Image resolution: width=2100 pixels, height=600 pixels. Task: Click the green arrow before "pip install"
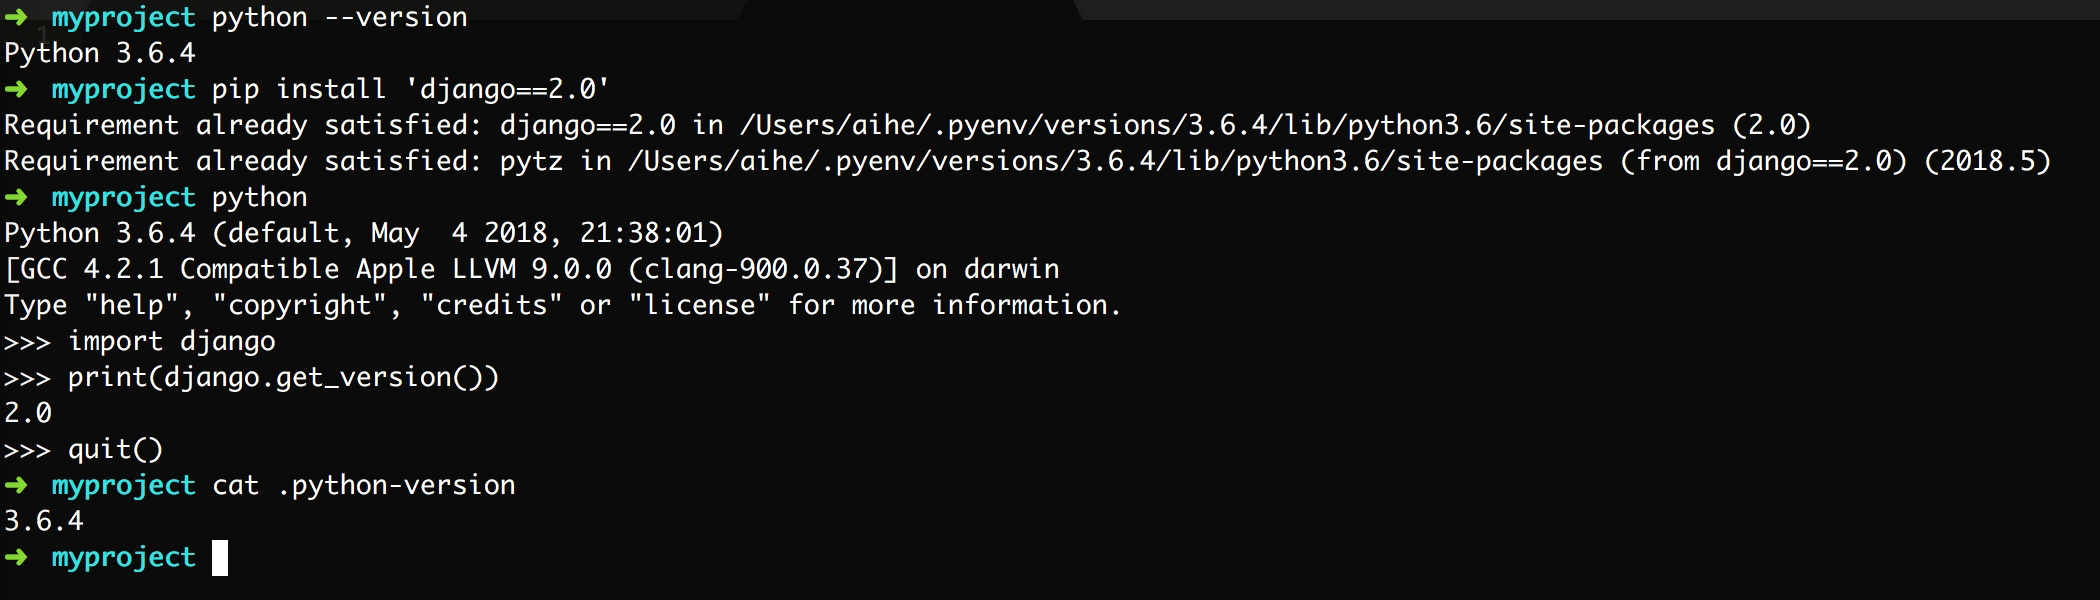(x=16, y=89)
